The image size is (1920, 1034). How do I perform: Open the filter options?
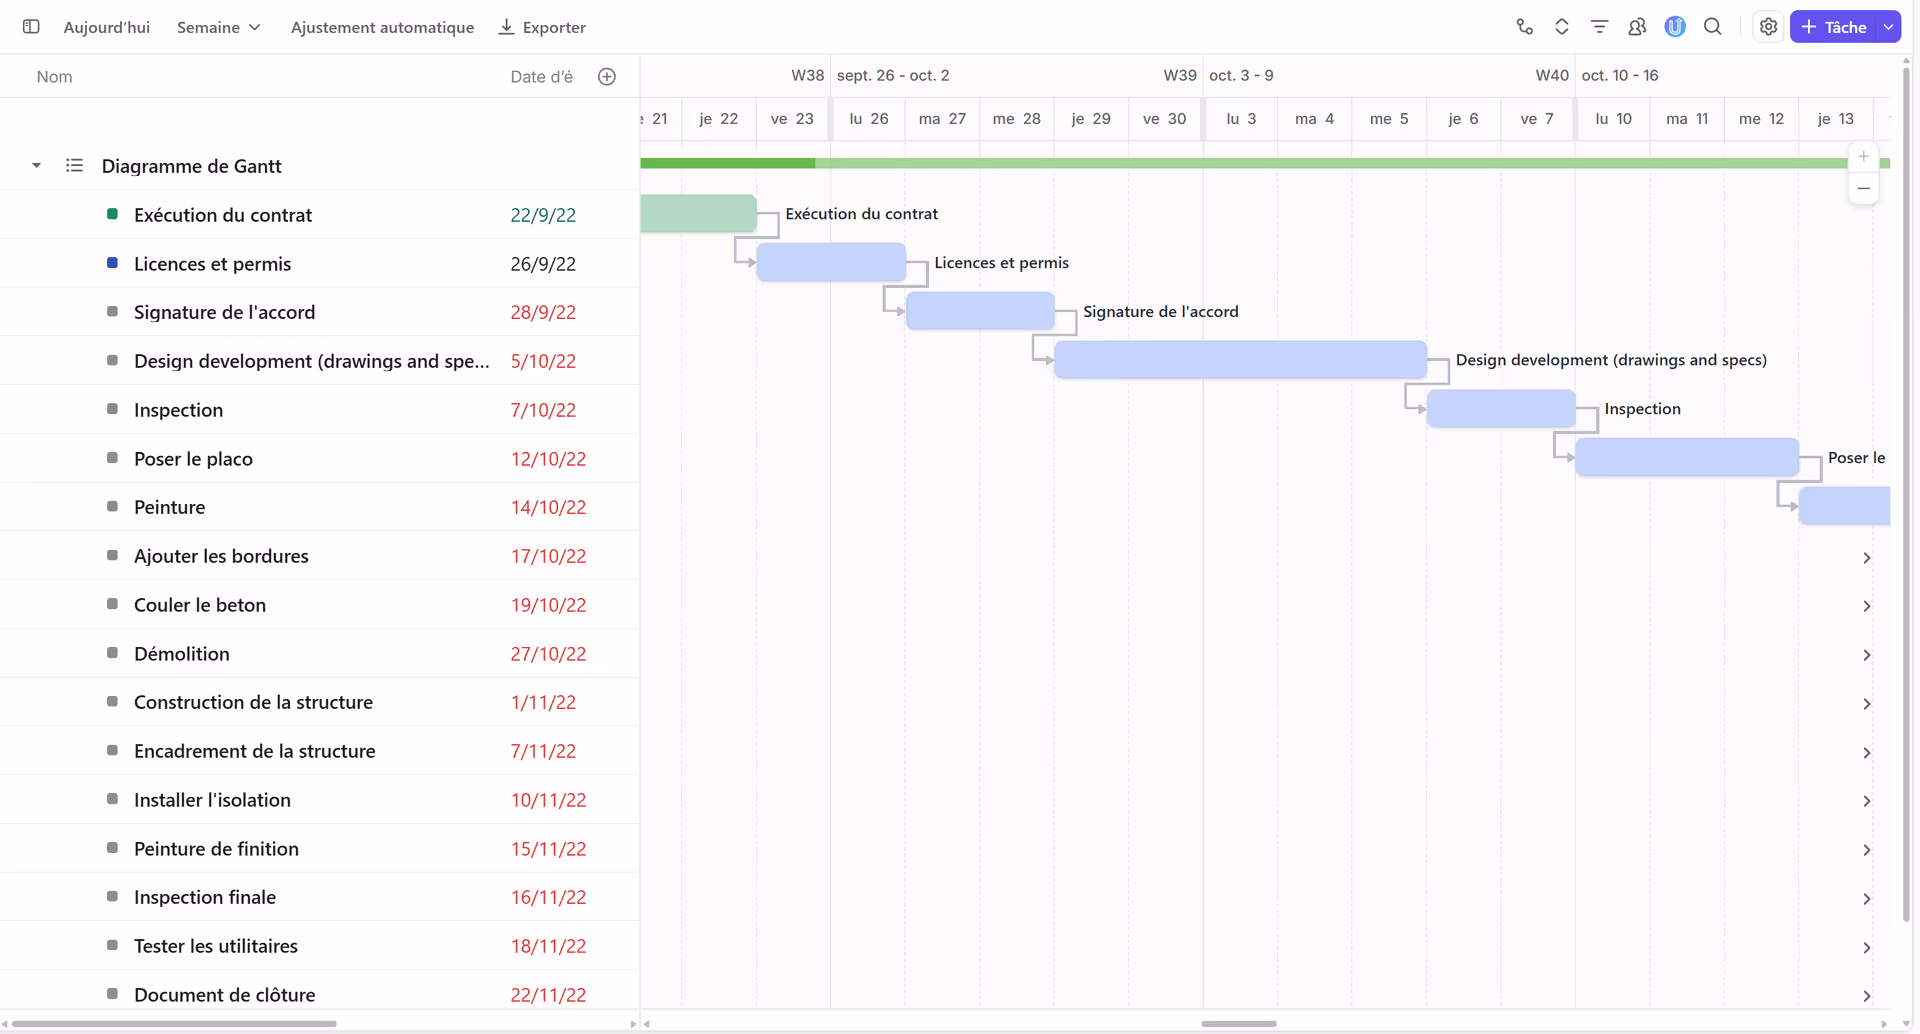point(1600,27)
